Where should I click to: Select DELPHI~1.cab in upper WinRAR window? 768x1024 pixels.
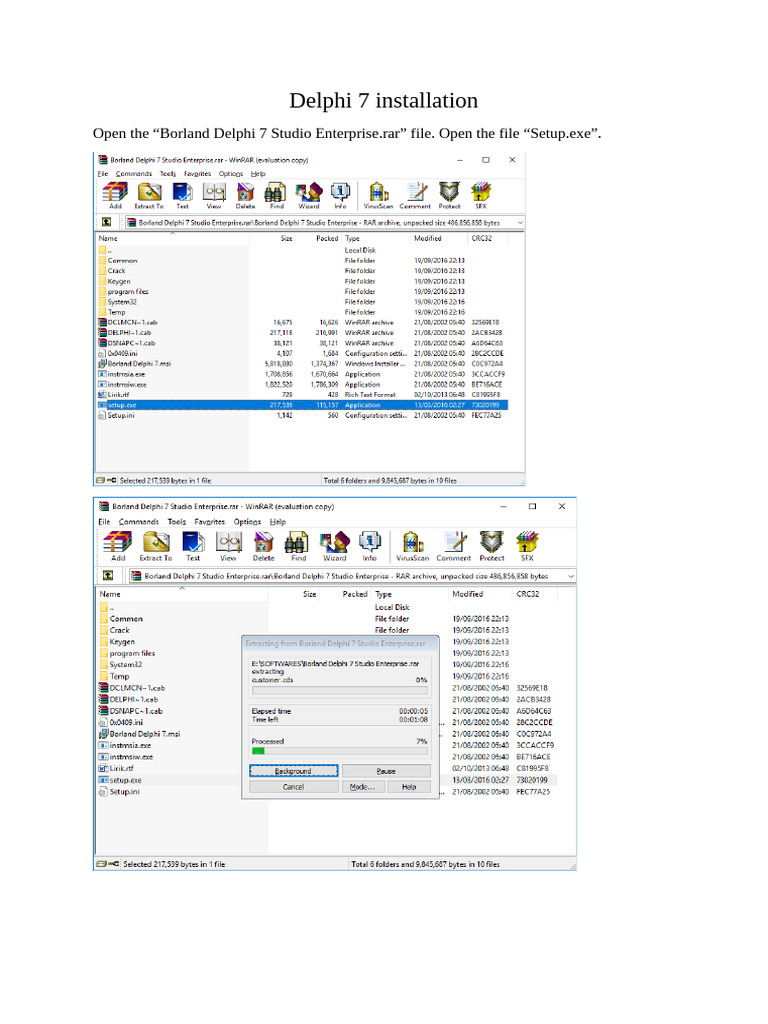pos(129,332)
